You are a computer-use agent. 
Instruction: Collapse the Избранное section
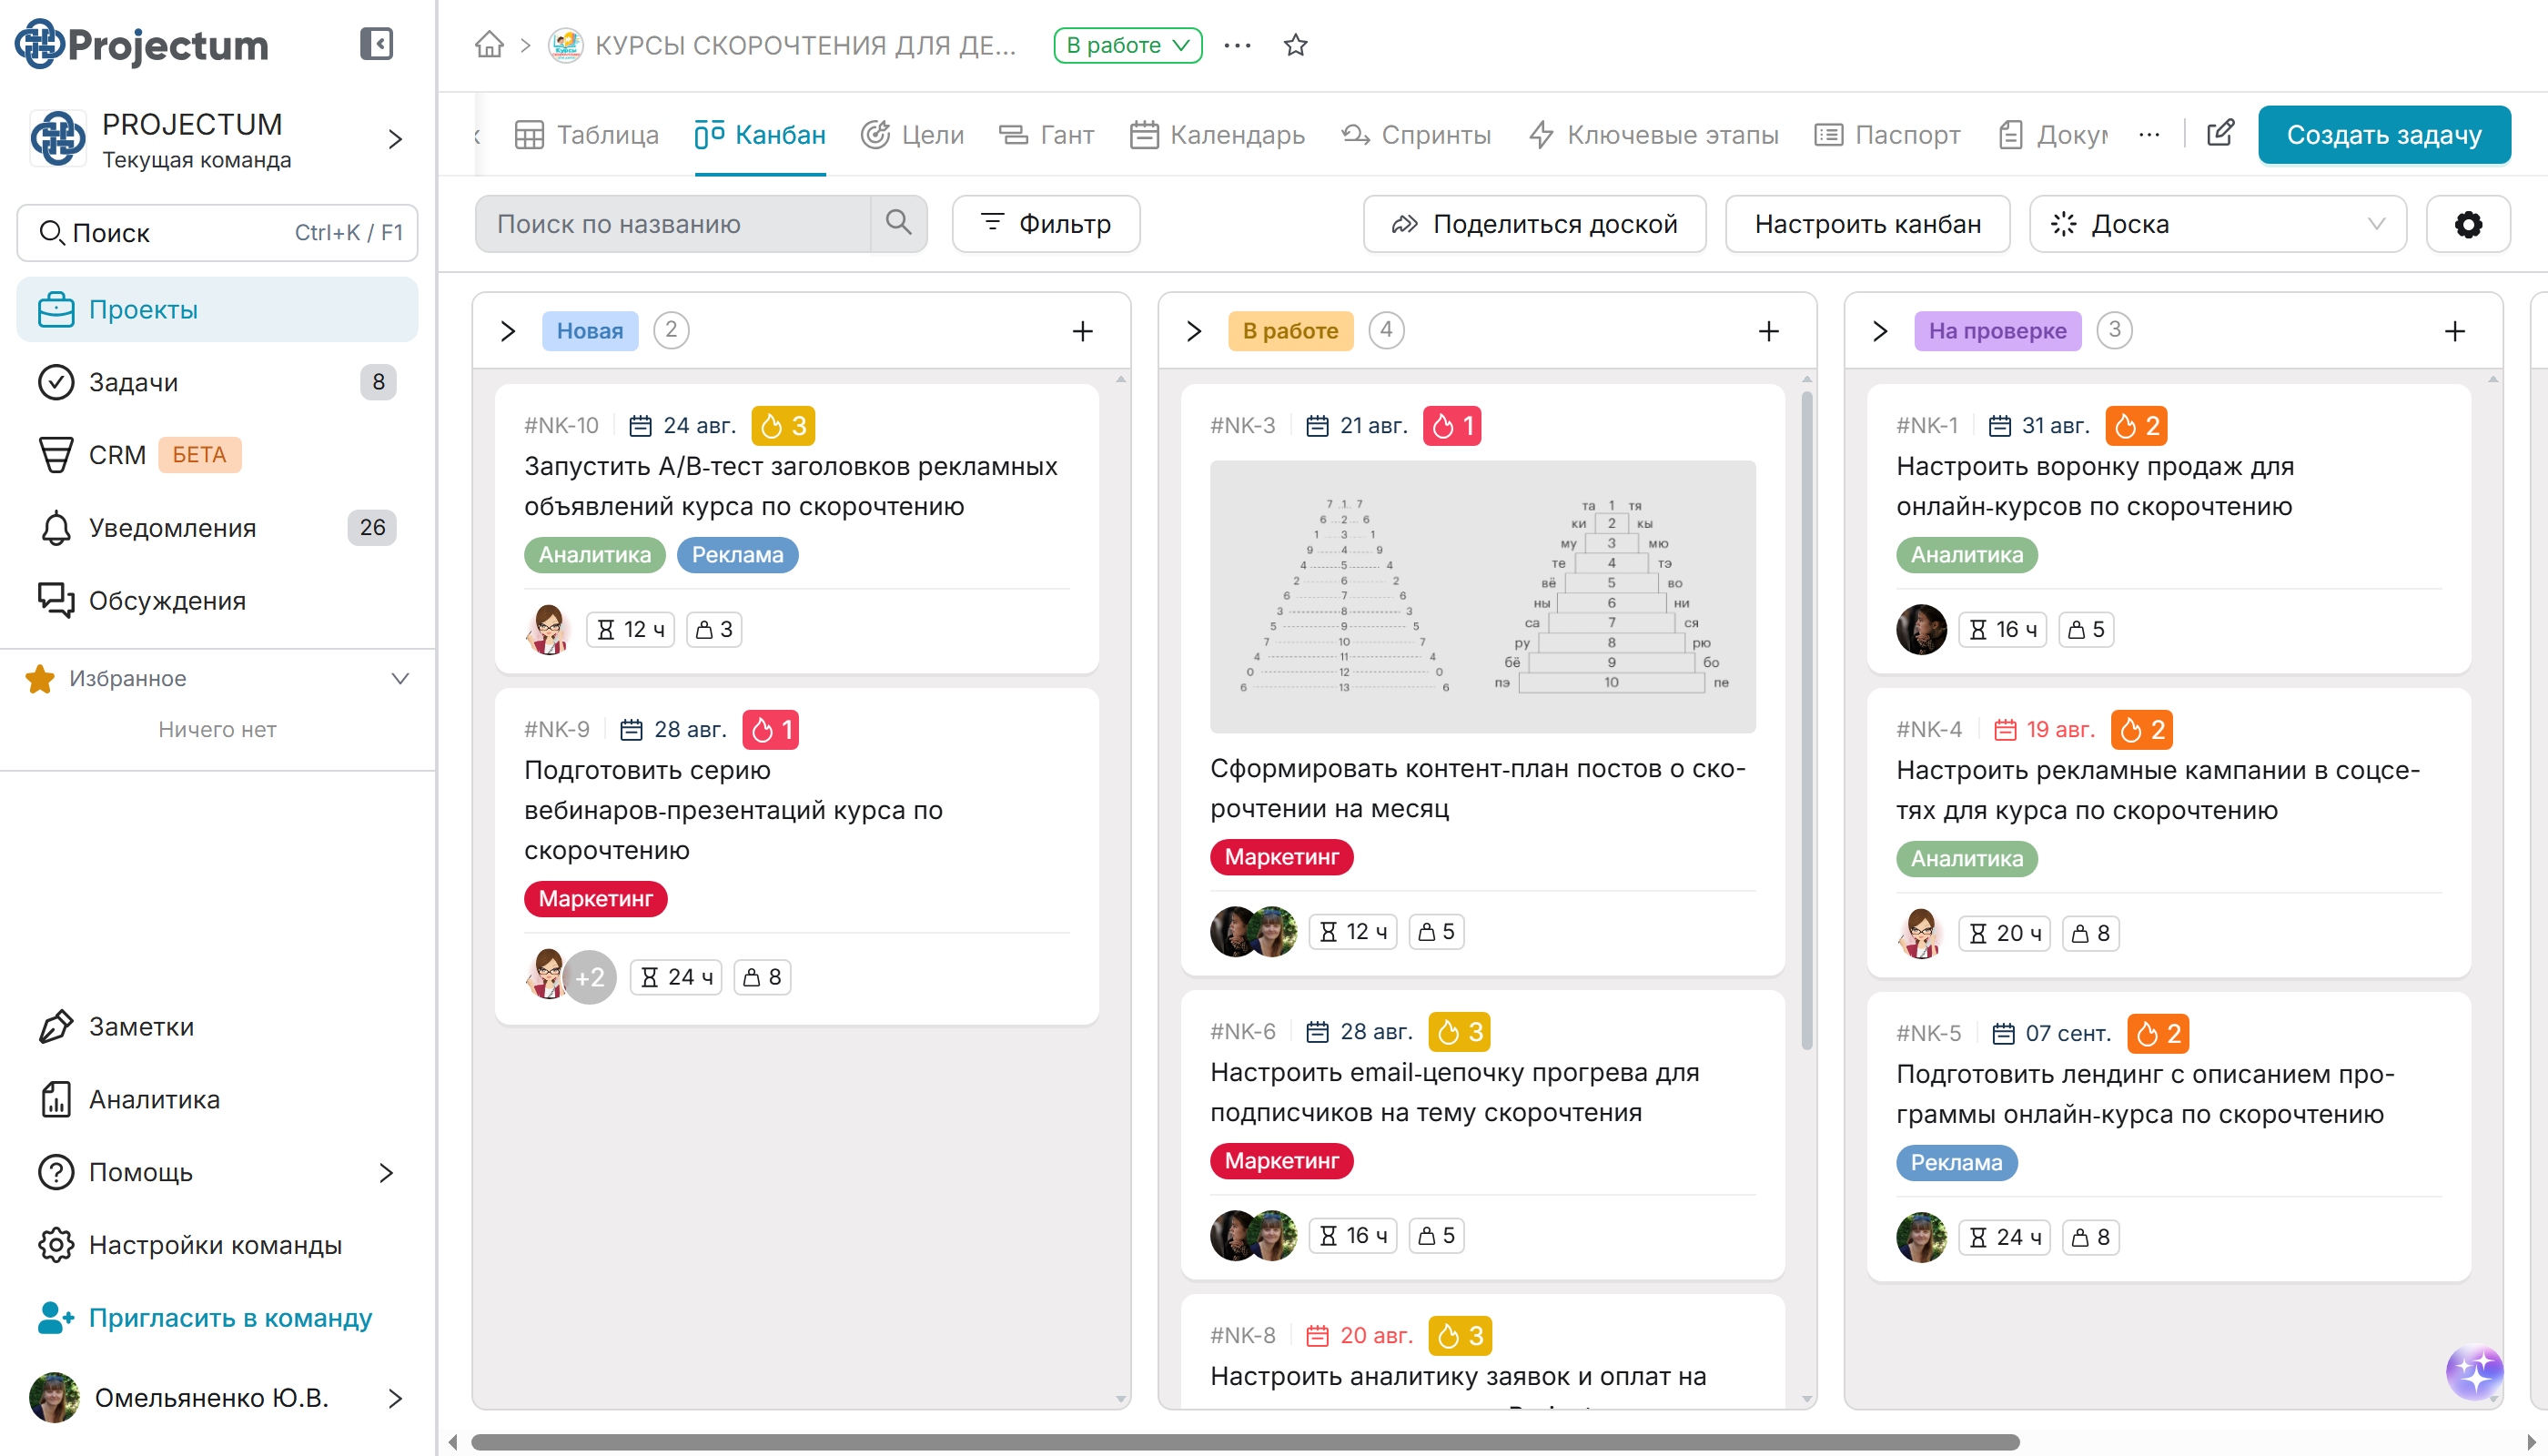pyautogui.click(x=400, y=679)
